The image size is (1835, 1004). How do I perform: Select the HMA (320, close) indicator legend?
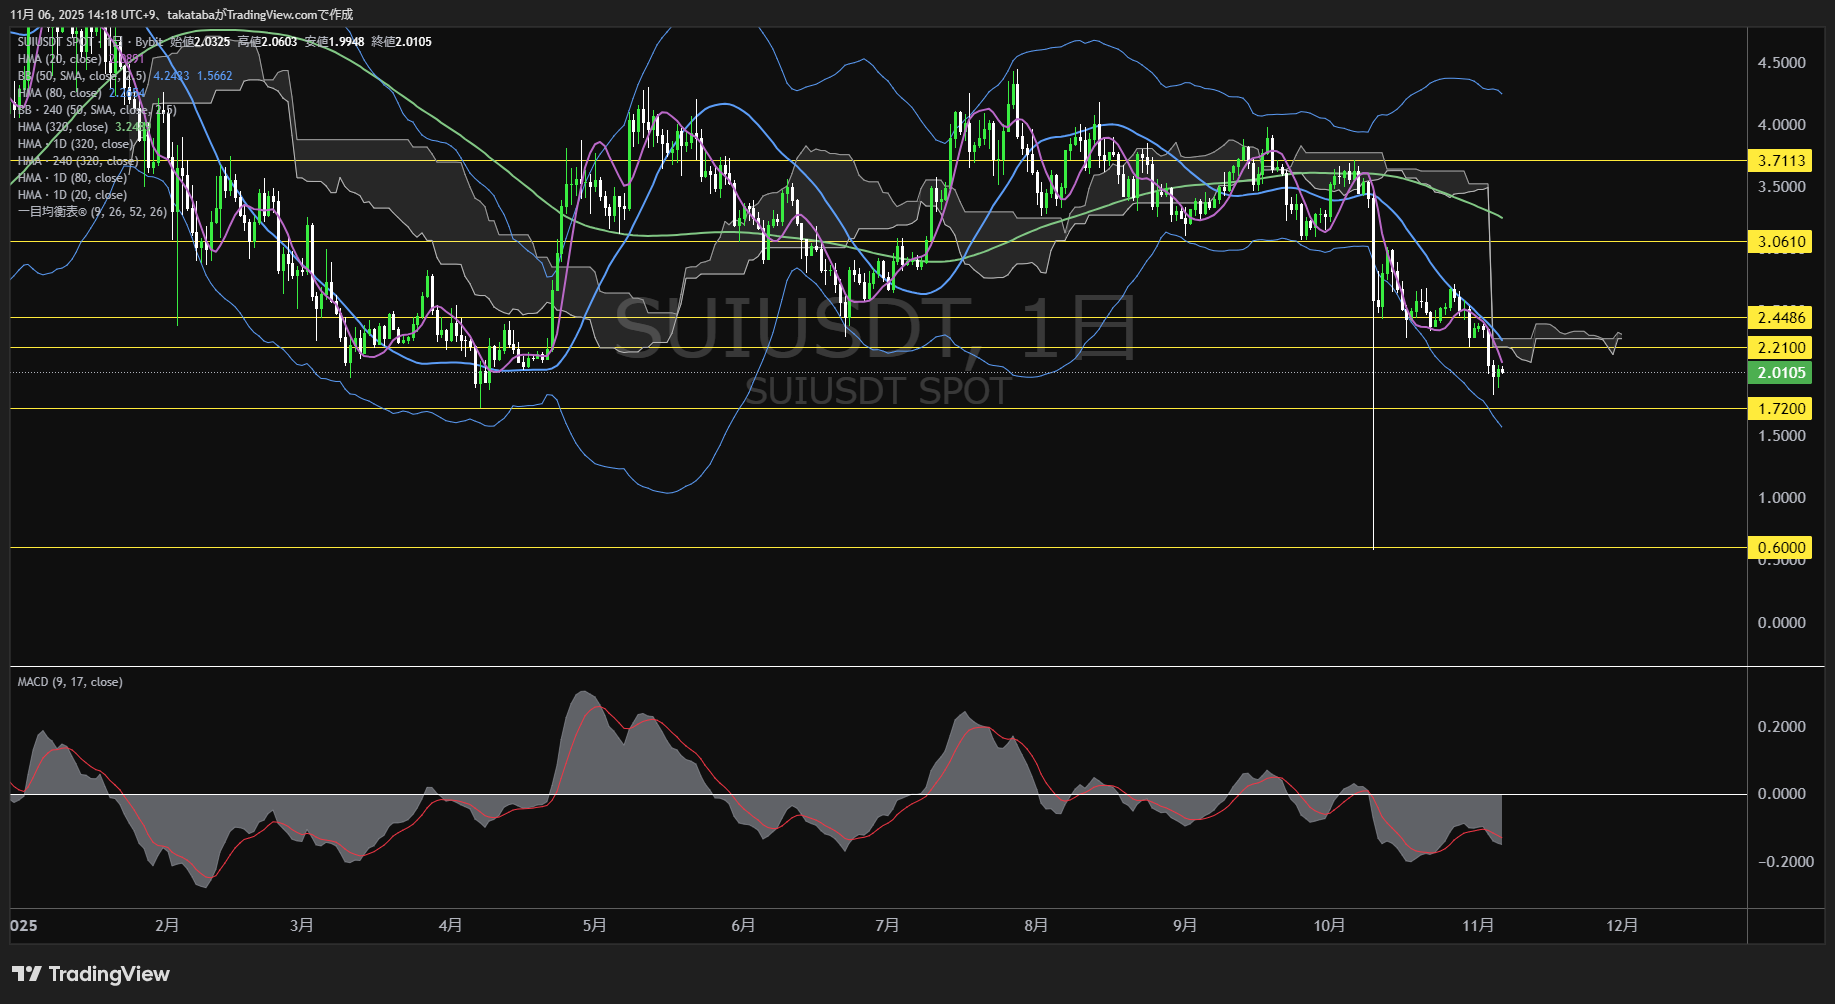point(62,127)
